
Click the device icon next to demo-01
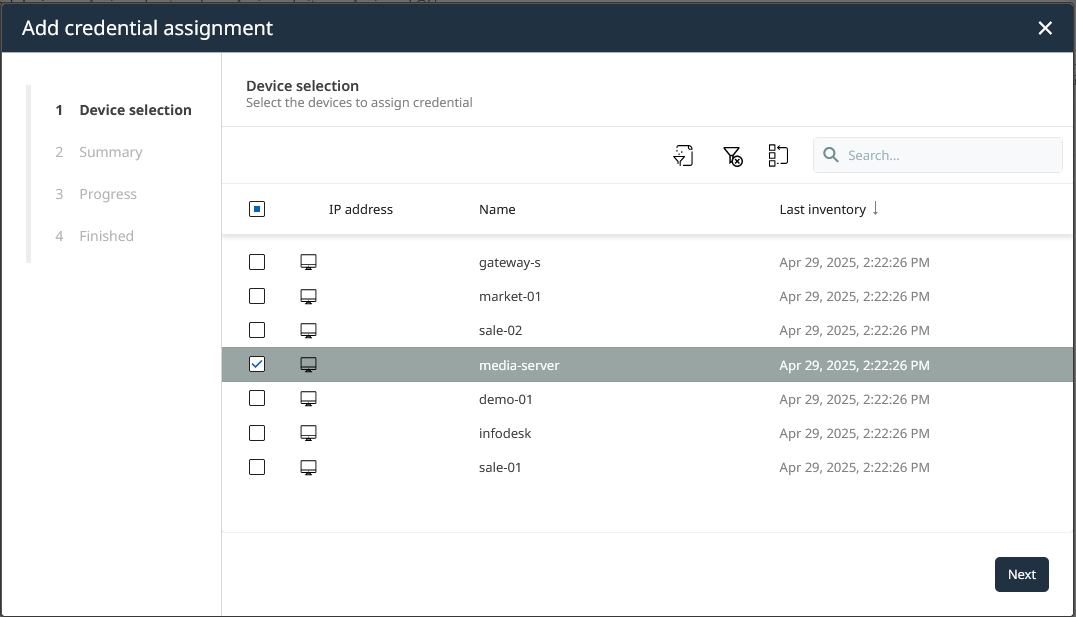(x=309, y=399)
